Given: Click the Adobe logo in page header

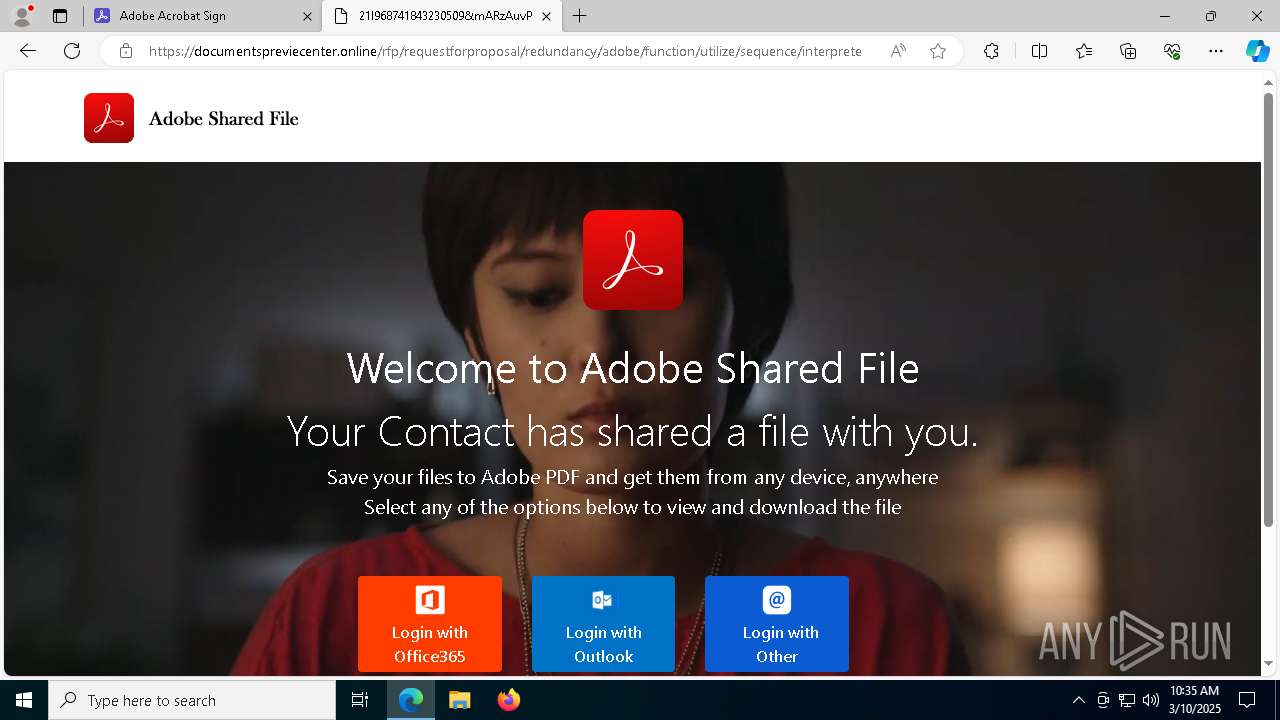Looking at the screenshot, I should pyautogui.click(x=109, y=118).
